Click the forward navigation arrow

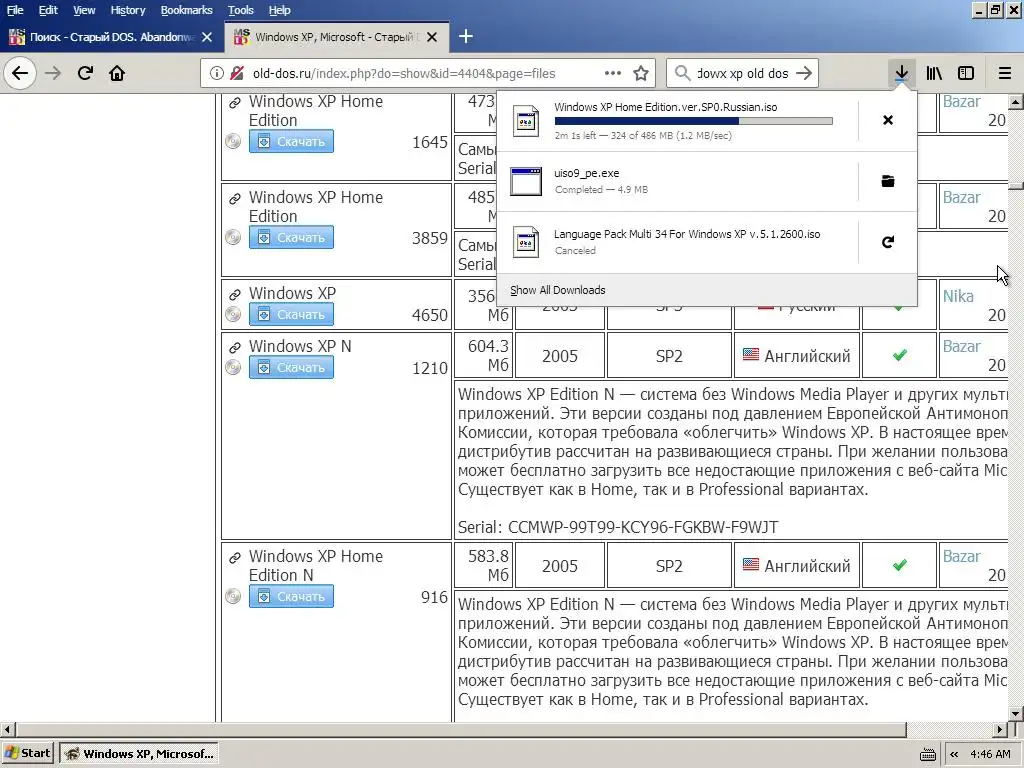[52, 73]
